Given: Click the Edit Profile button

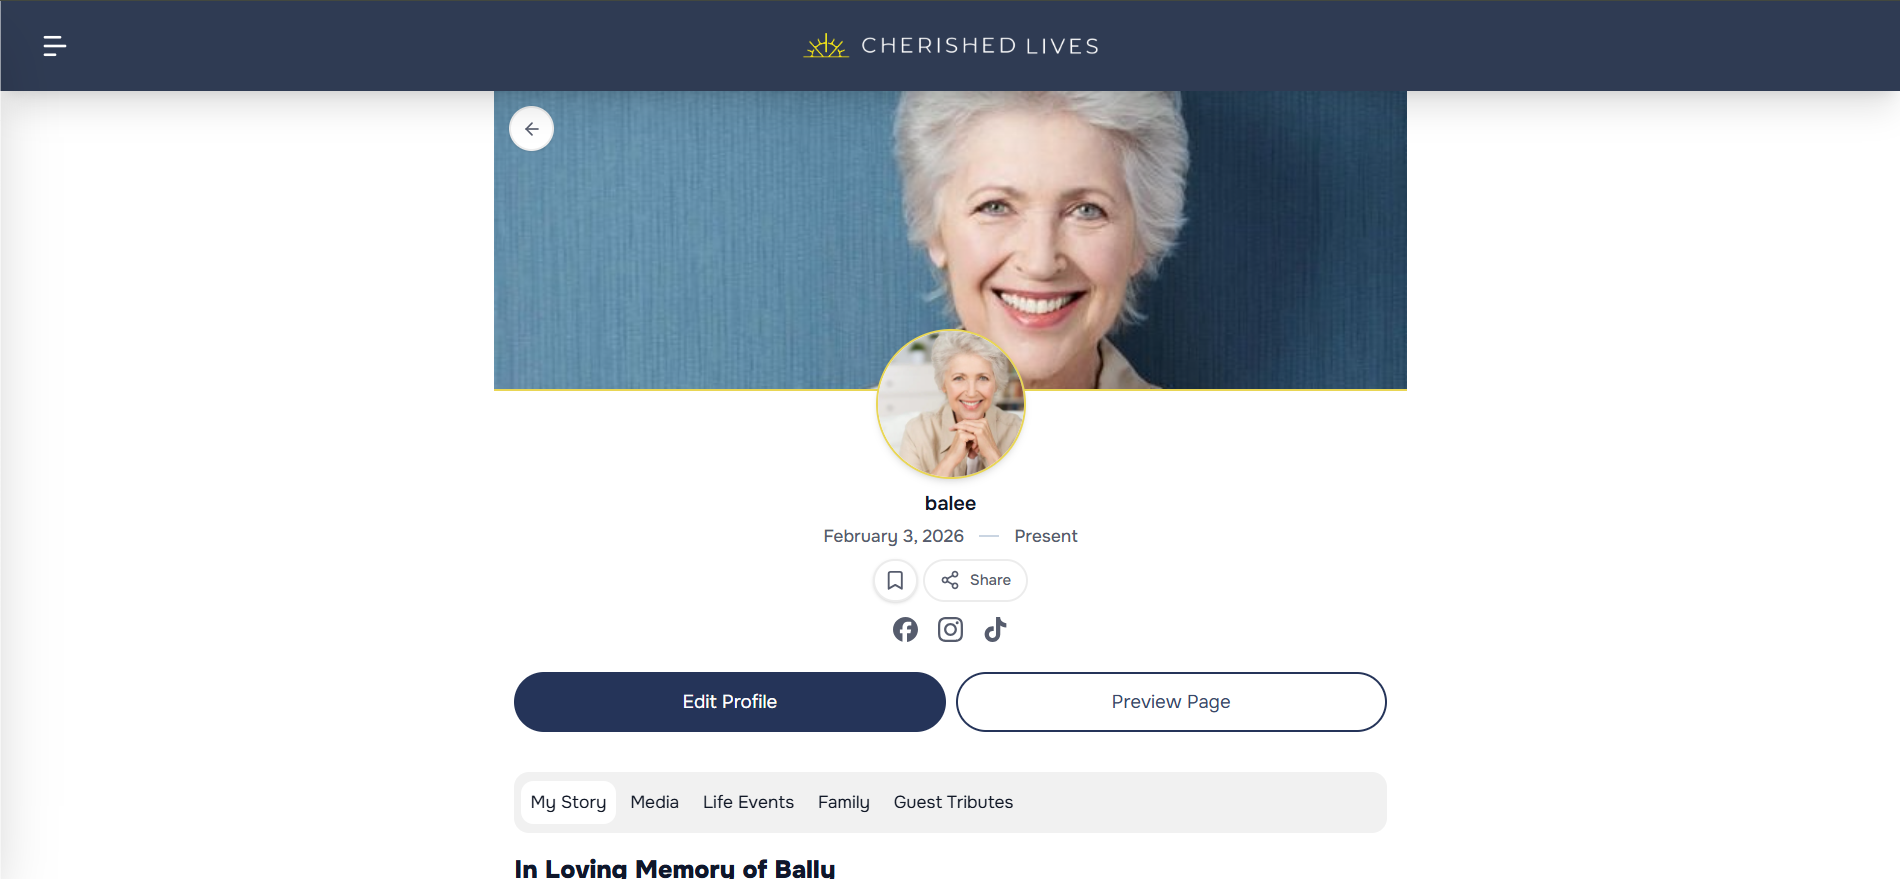Looking at the screenshot, I should (729, 702).
